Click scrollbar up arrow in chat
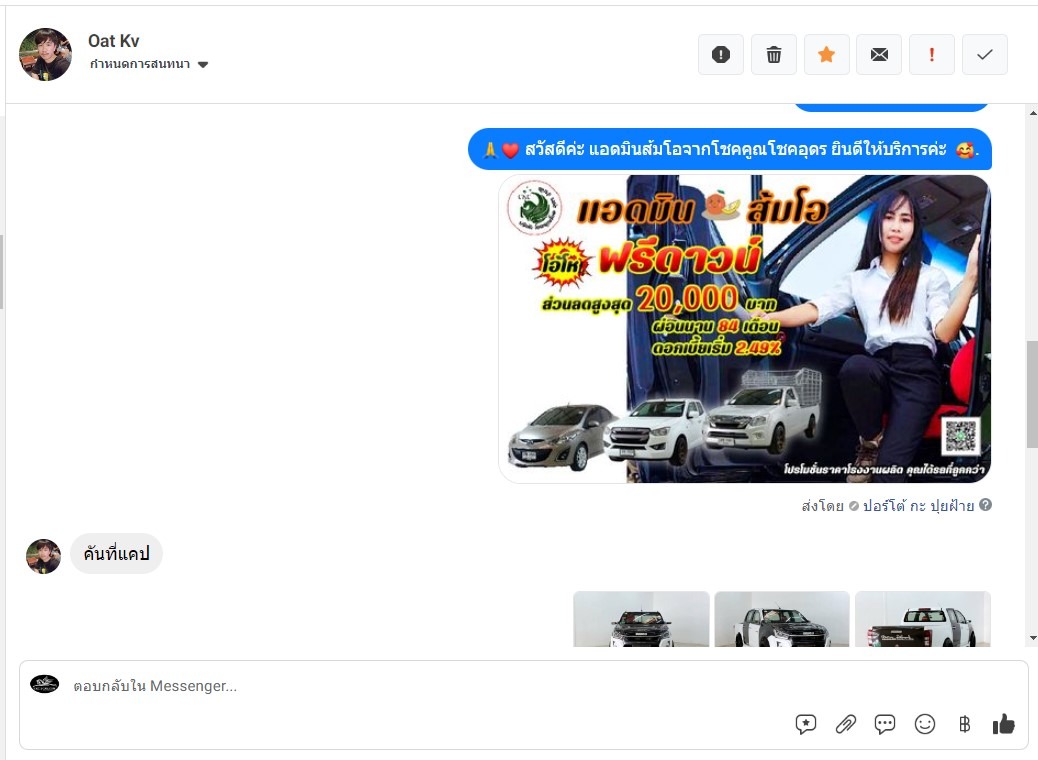 tap(1032, 113)
